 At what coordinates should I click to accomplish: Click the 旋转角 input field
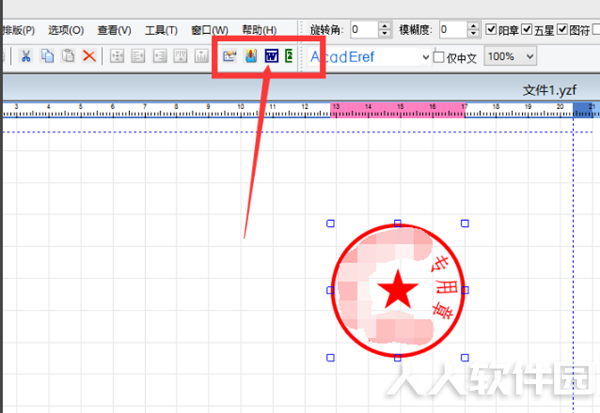(x=364, y=29)
